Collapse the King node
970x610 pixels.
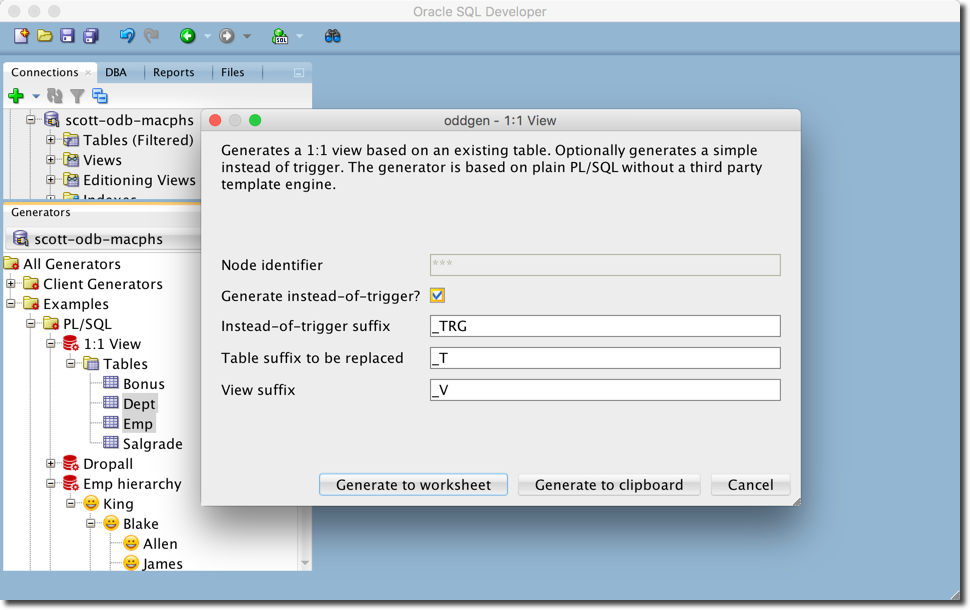pyautogui.click(x=71, y=503)
